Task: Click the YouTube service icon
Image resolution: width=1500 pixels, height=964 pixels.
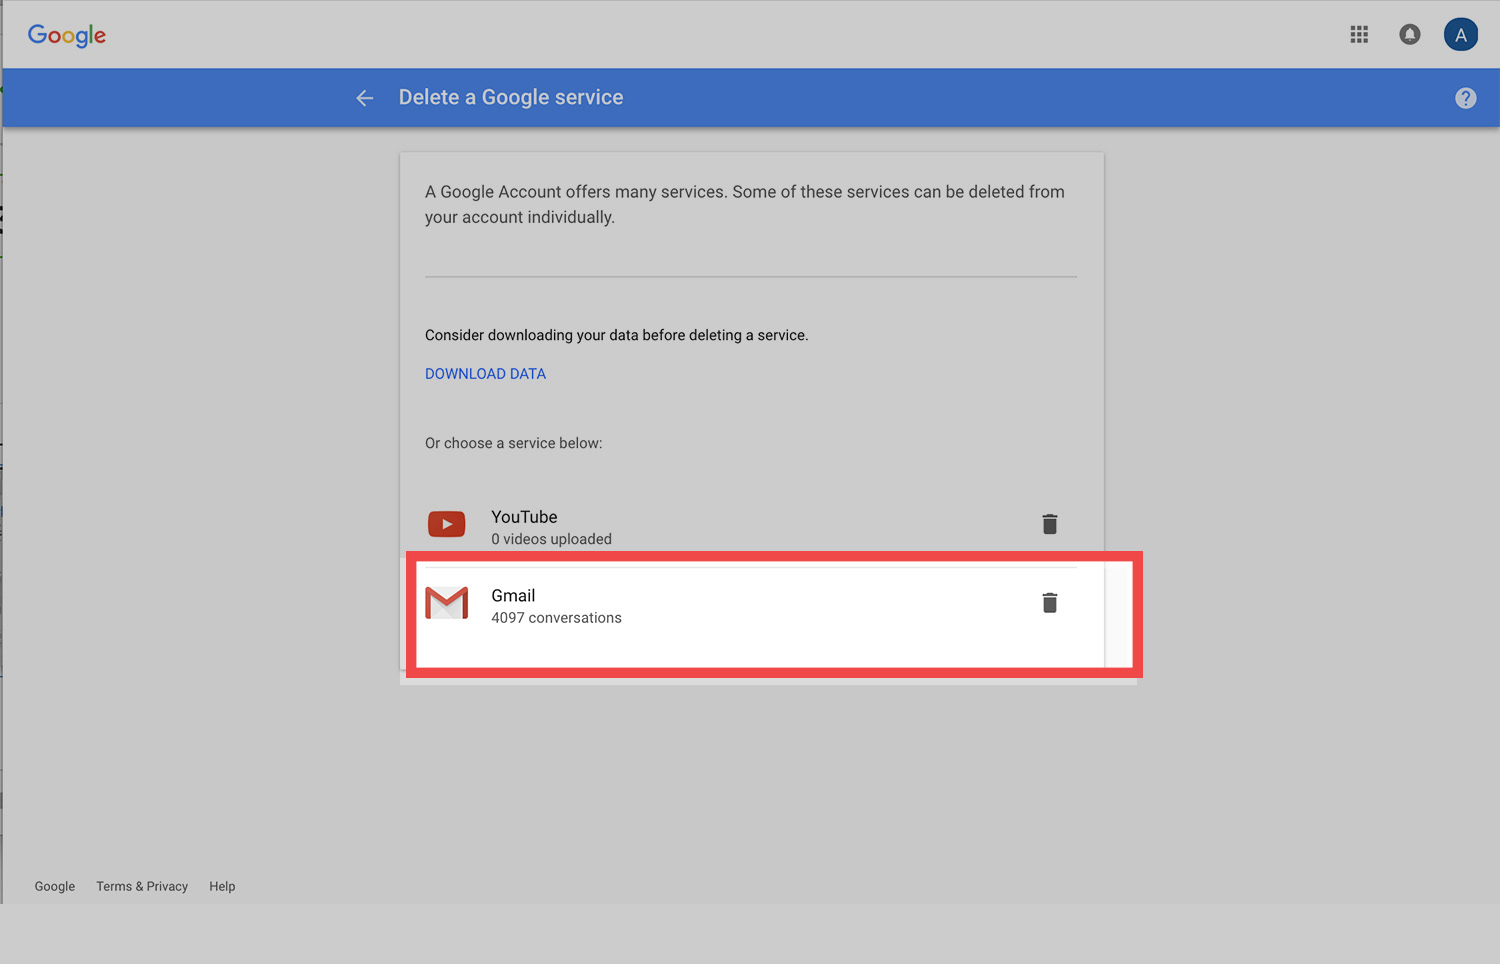Action: 447,524
